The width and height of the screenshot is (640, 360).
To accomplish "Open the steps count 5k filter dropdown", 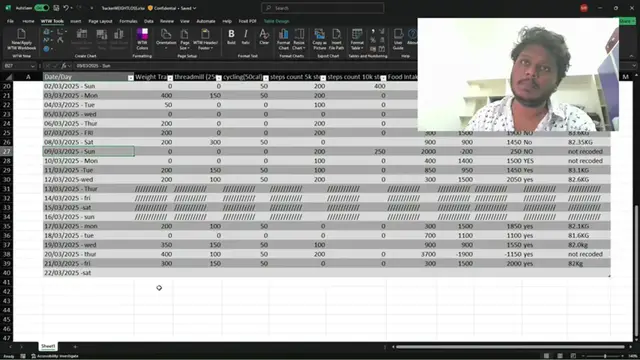I will click(x=323, y=78).
